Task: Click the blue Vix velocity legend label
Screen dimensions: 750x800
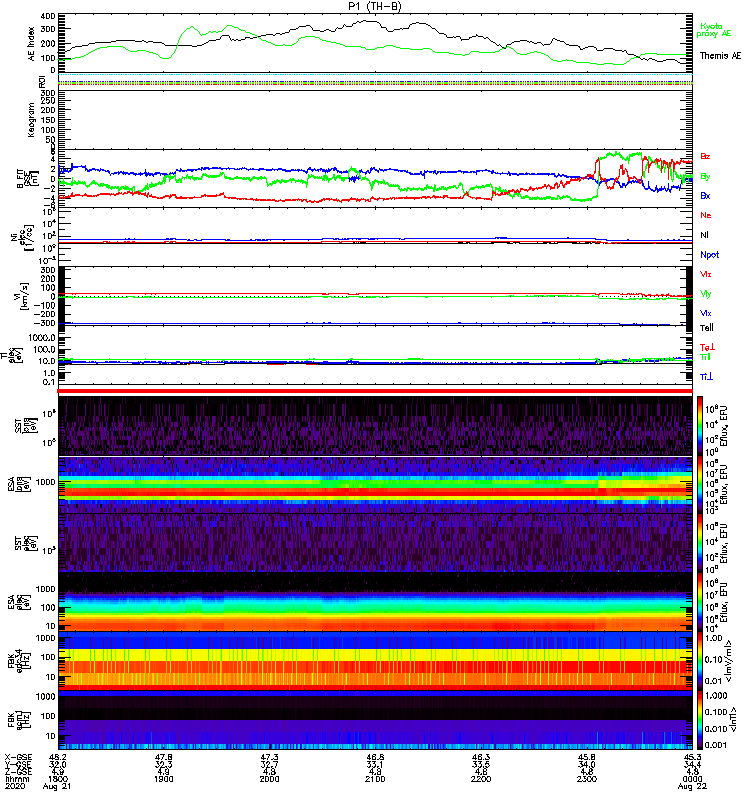Action: pyautogui.click(x=706, y=312)
